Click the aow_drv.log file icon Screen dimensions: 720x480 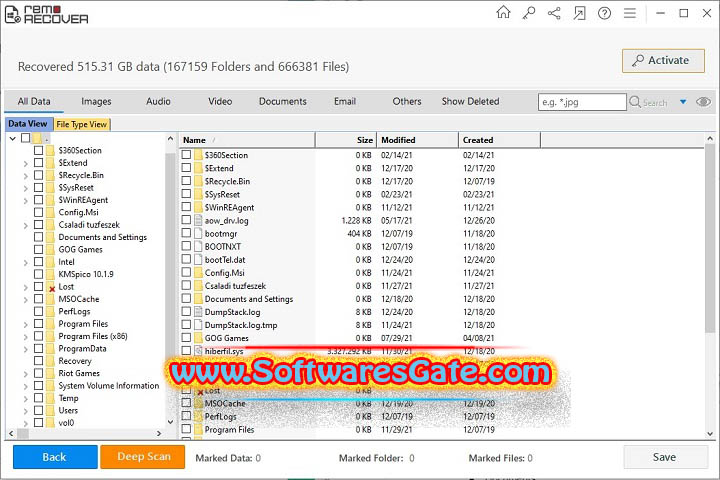pyautogui.click(x=198, y=220)
